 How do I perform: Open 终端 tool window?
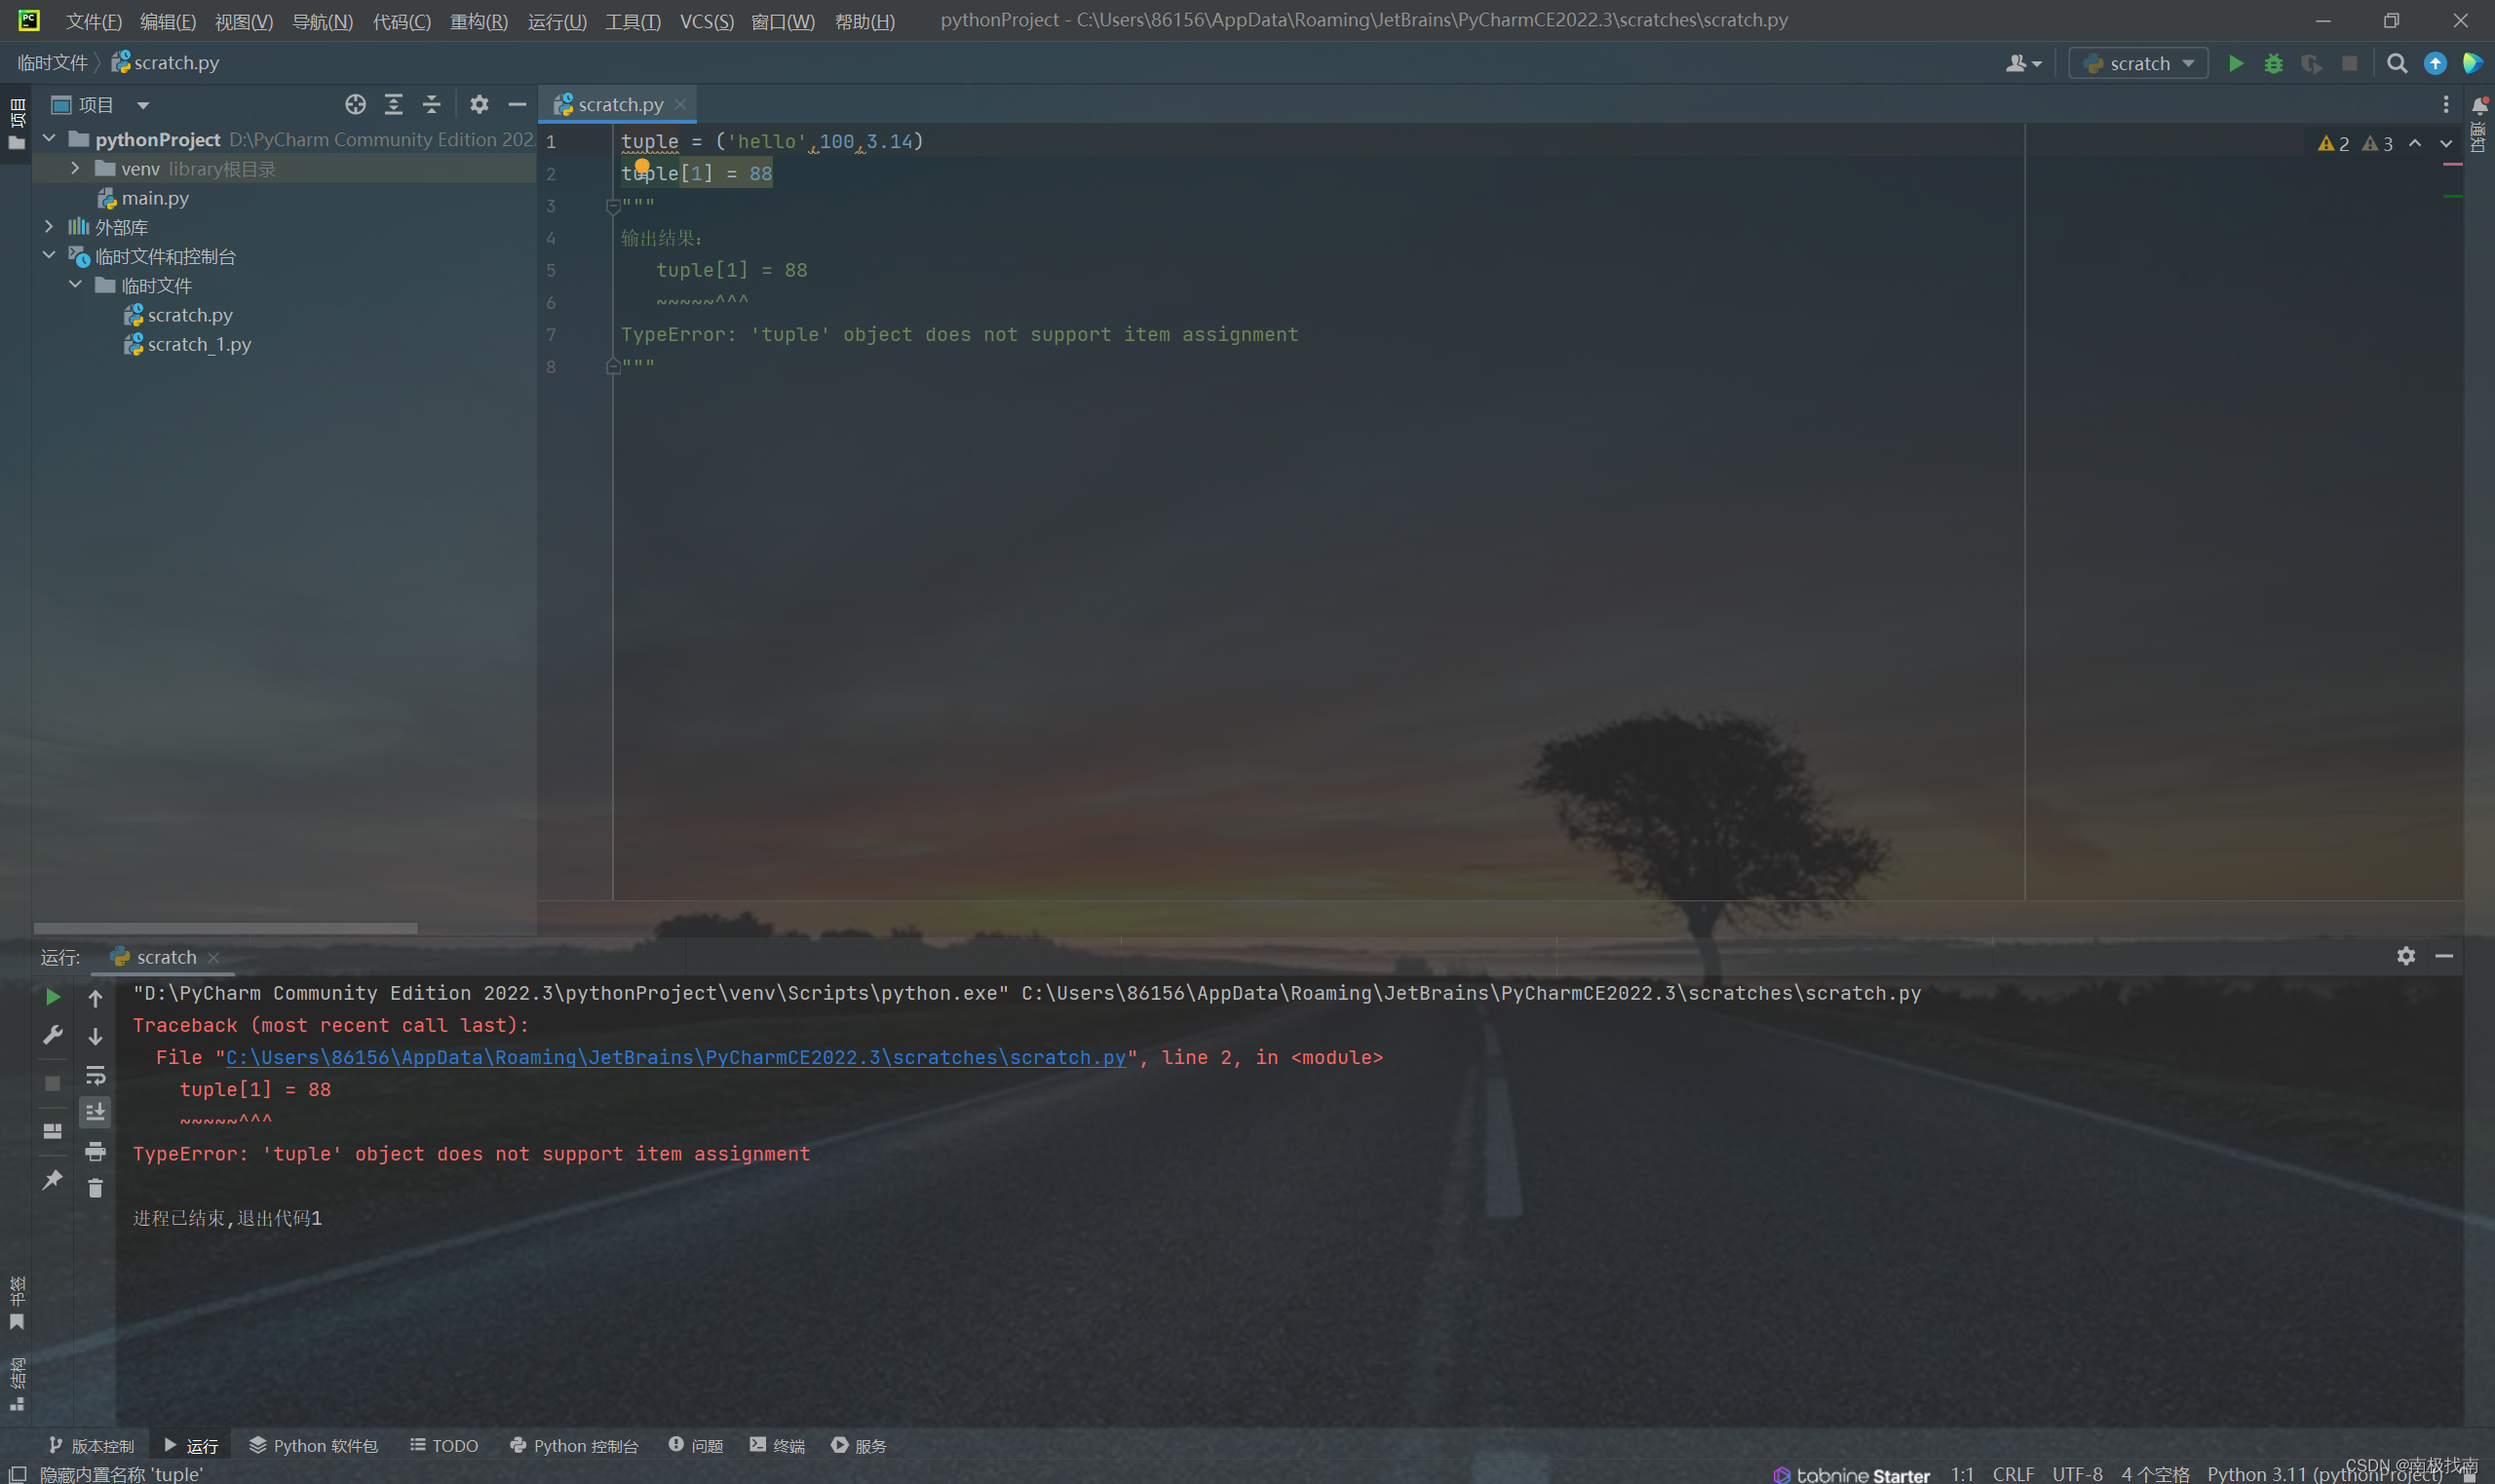[777, 1445]
